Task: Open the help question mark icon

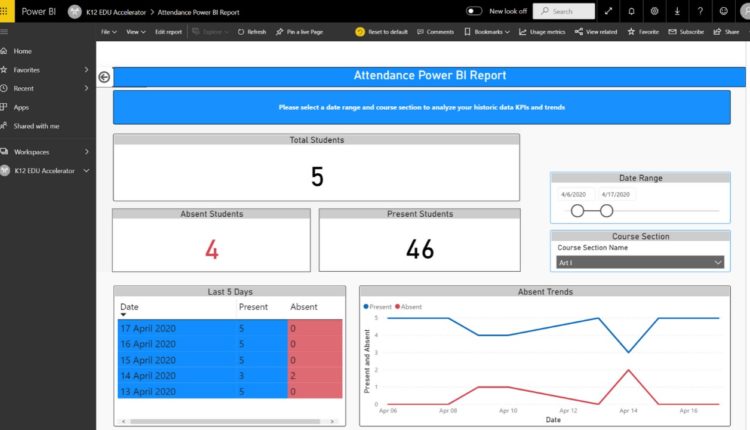Action: (x=700, y=11)
